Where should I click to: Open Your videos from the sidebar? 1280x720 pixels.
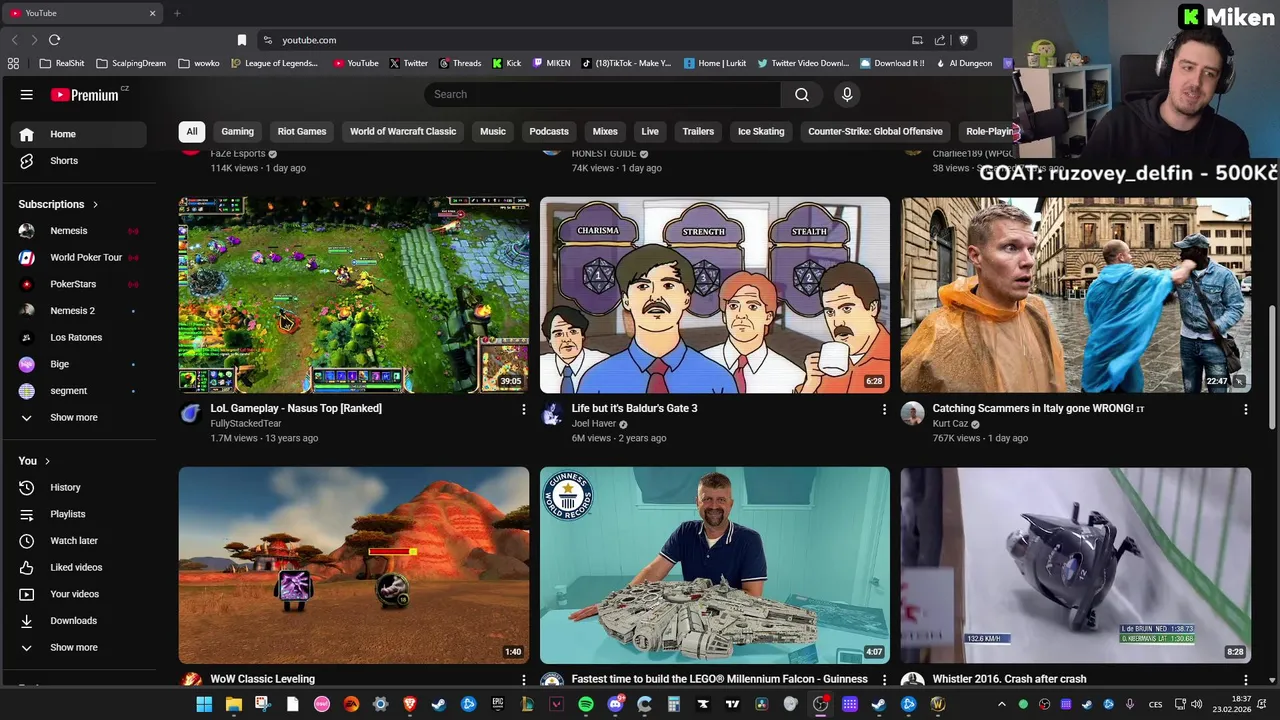(78, 594)
